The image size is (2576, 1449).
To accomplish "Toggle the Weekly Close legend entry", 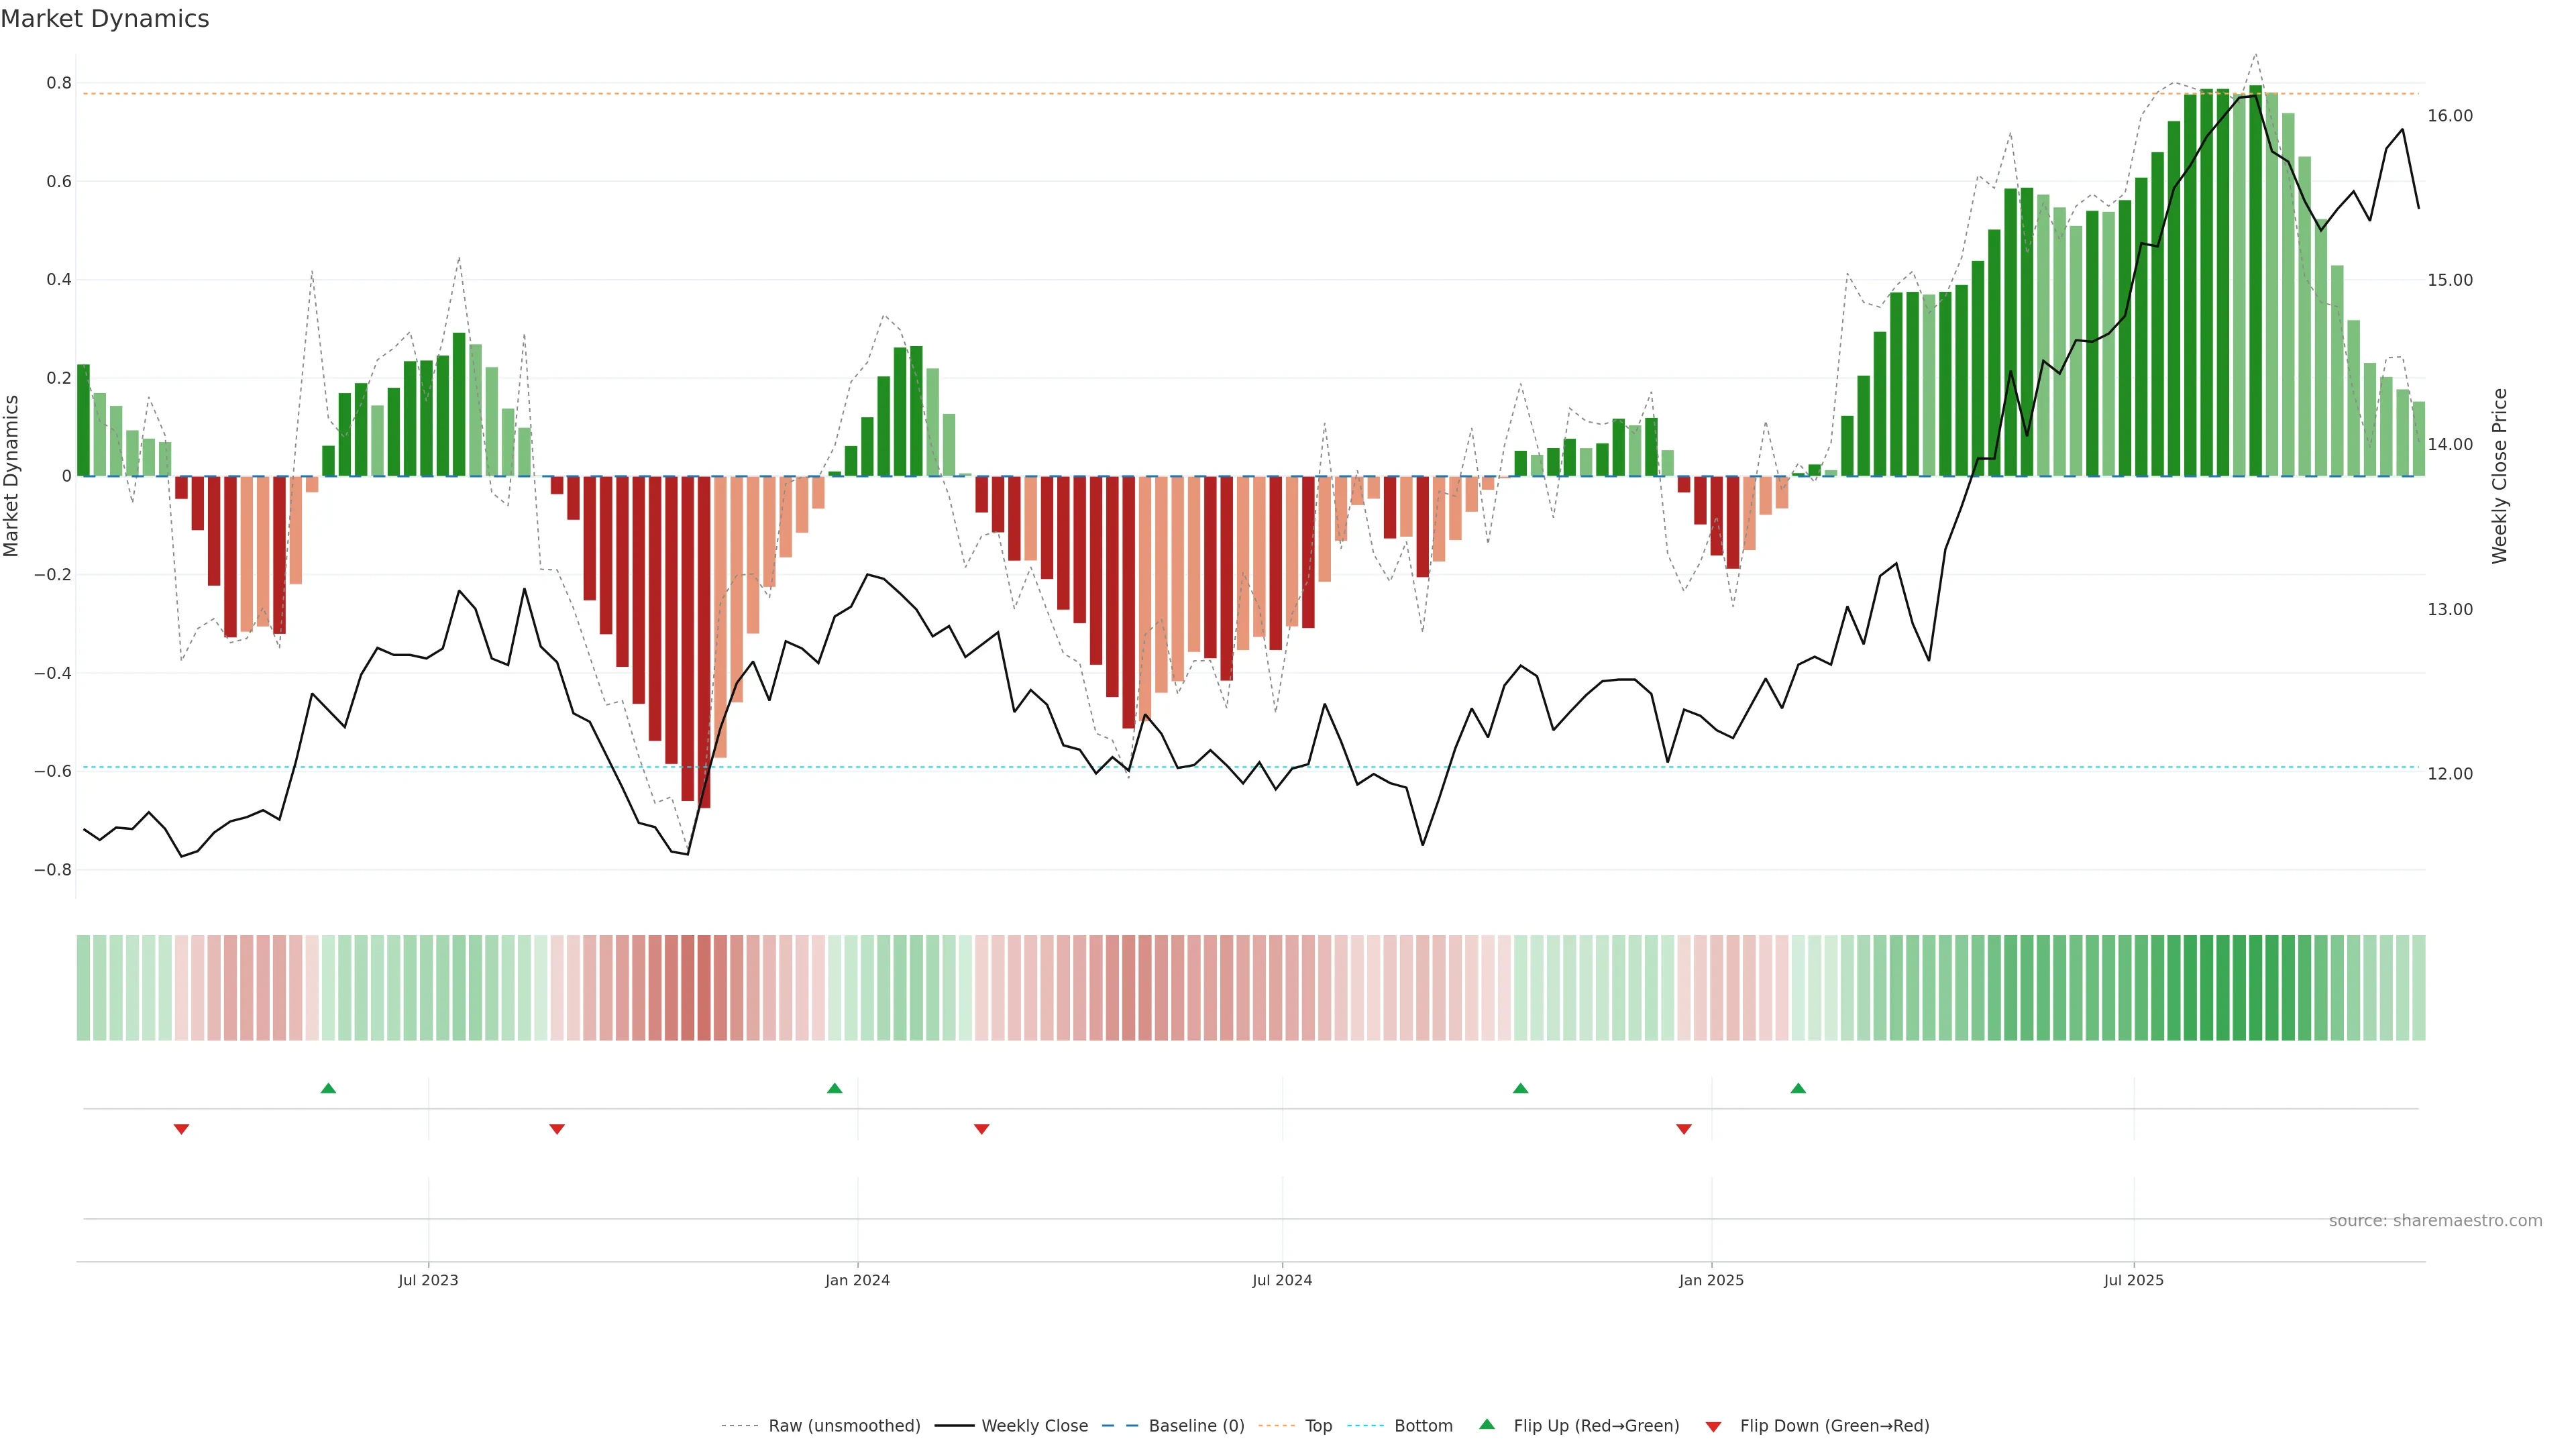I will (x=1034, y=1426).
